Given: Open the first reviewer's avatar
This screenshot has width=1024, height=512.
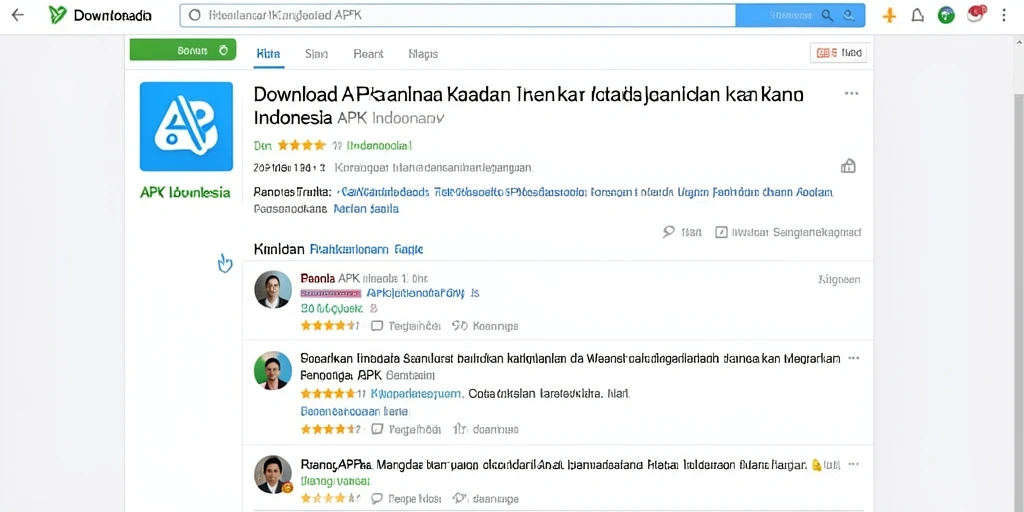Looking at the screenshot, I should 273,289.
